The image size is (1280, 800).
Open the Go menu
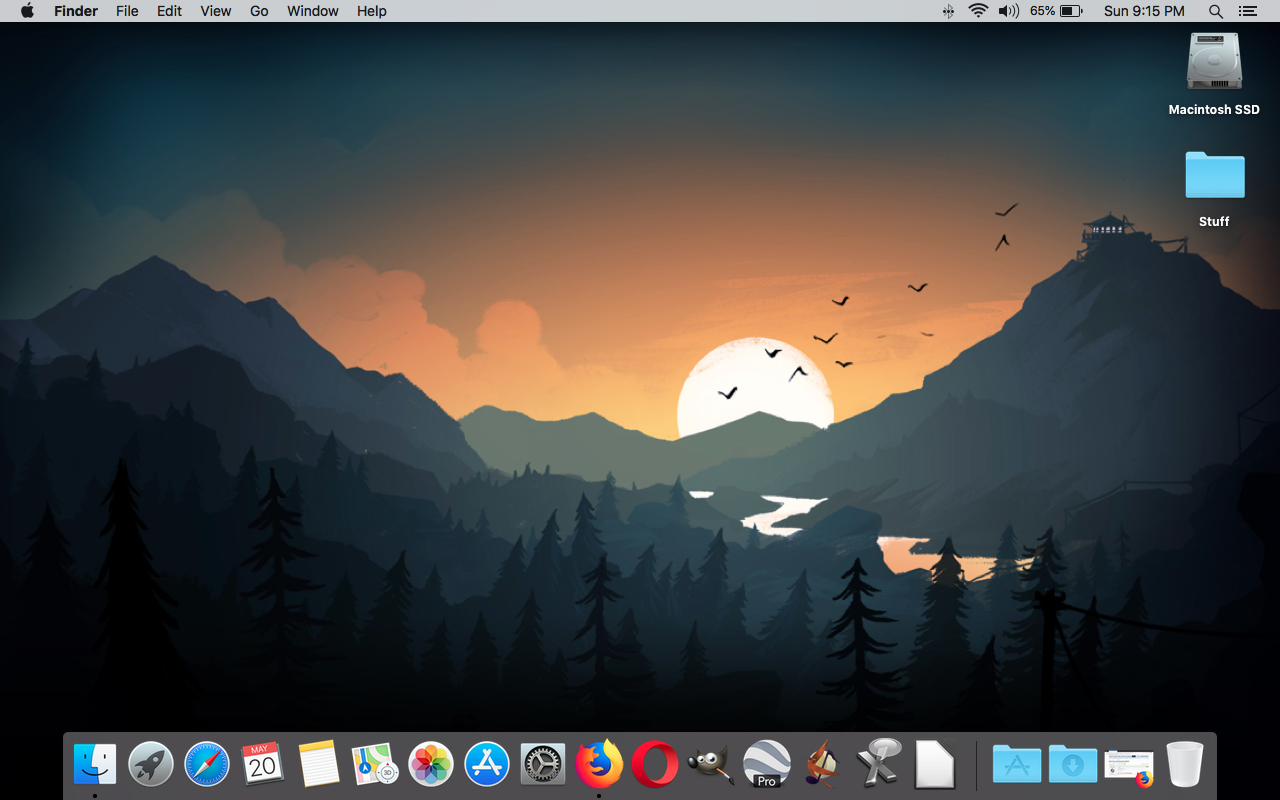pos(259,11)
